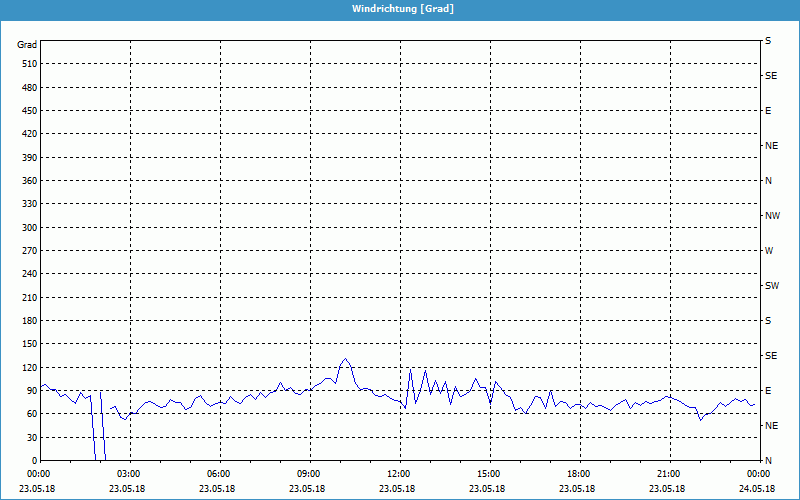Viewport: 800px width, 500px height.
Task: Click the NW compass label on the right axis
Action: point(772,216)
